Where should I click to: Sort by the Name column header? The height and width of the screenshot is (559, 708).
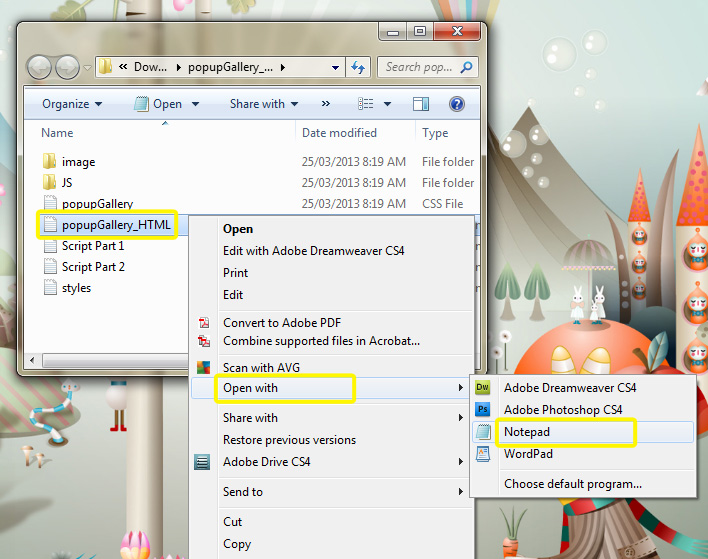57,133
